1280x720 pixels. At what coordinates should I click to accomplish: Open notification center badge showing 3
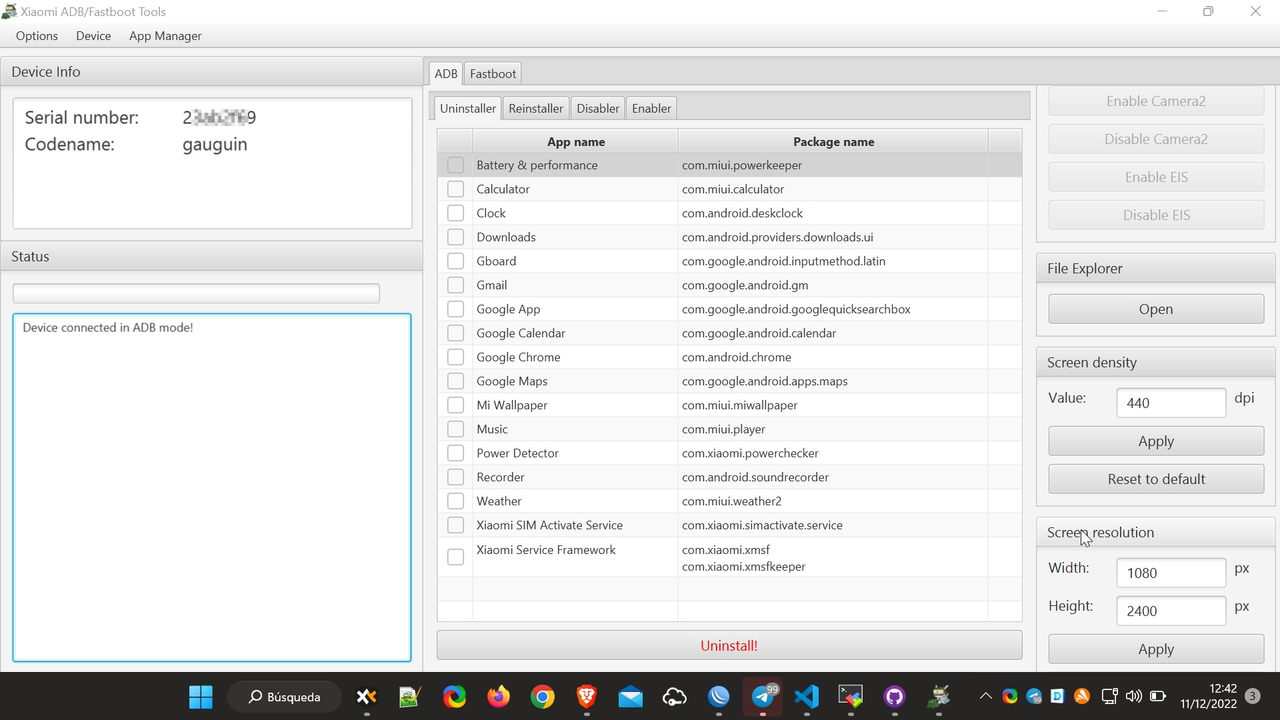1253,696
